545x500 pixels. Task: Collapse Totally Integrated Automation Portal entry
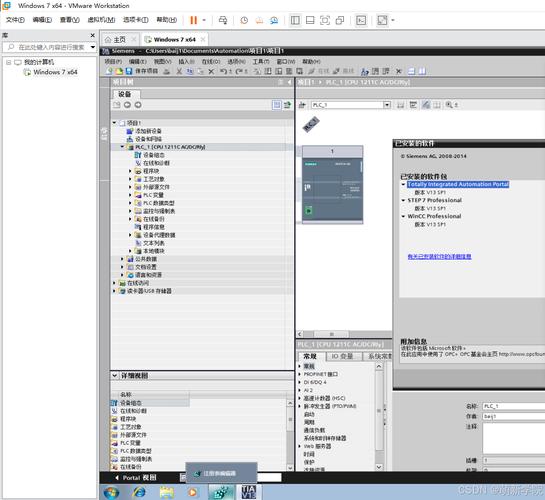point(403,184)
